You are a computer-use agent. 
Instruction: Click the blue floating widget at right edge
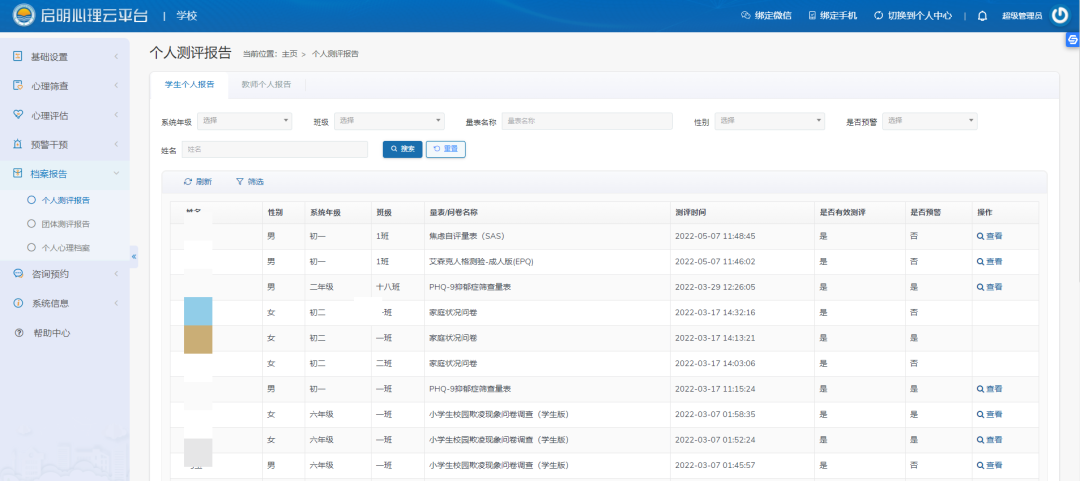(x=1073, y=41)
